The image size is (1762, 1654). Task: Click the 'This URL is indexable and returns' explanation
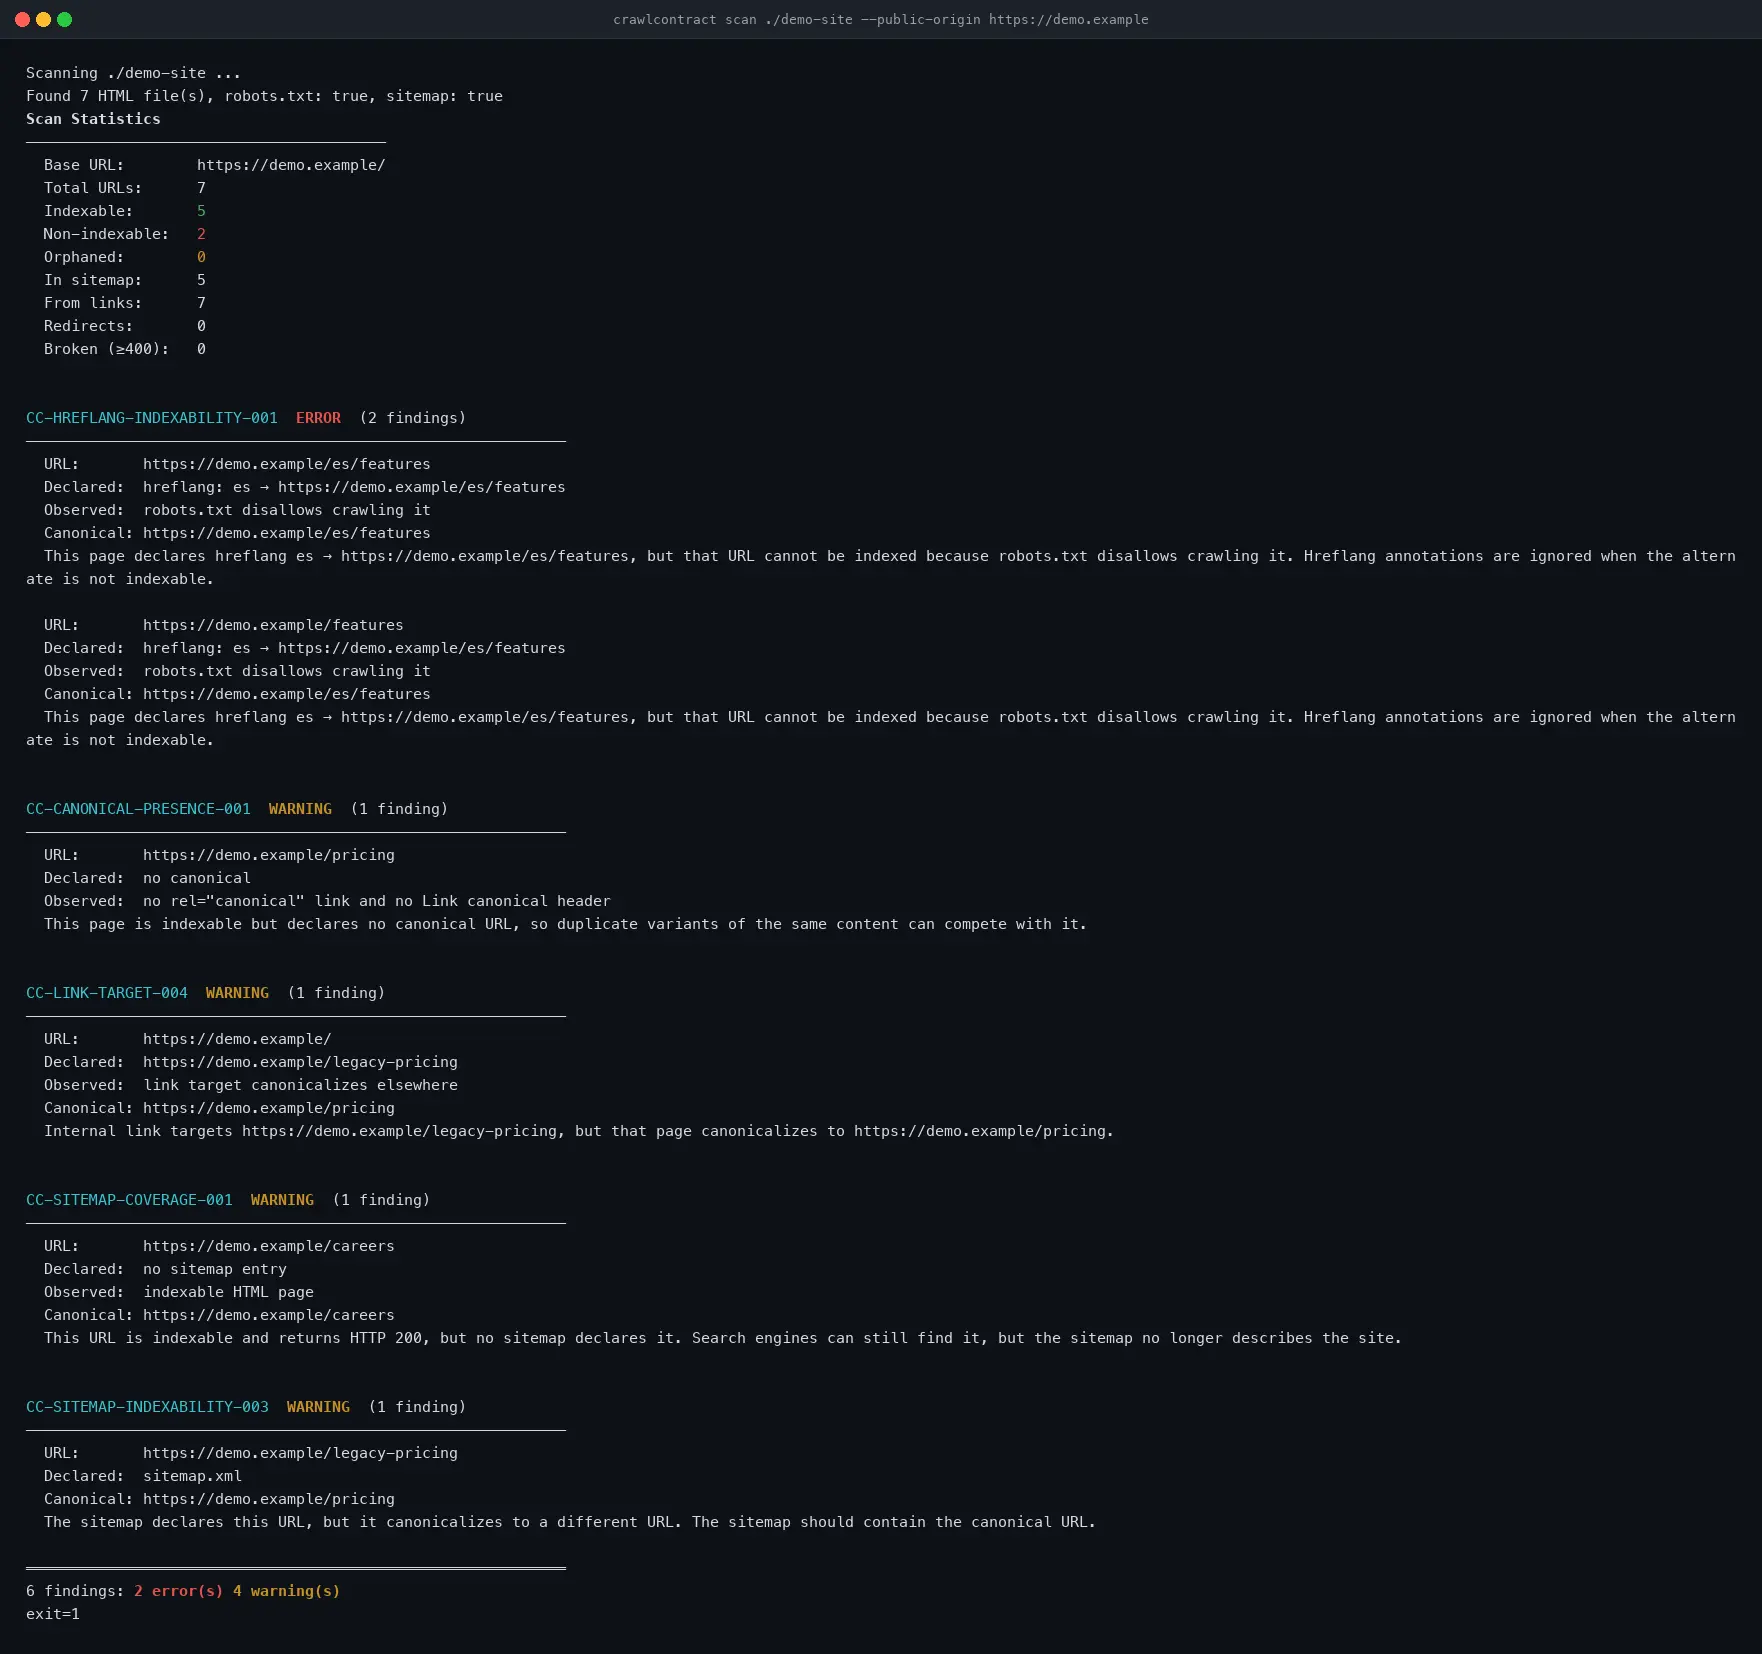point(723,1338)
